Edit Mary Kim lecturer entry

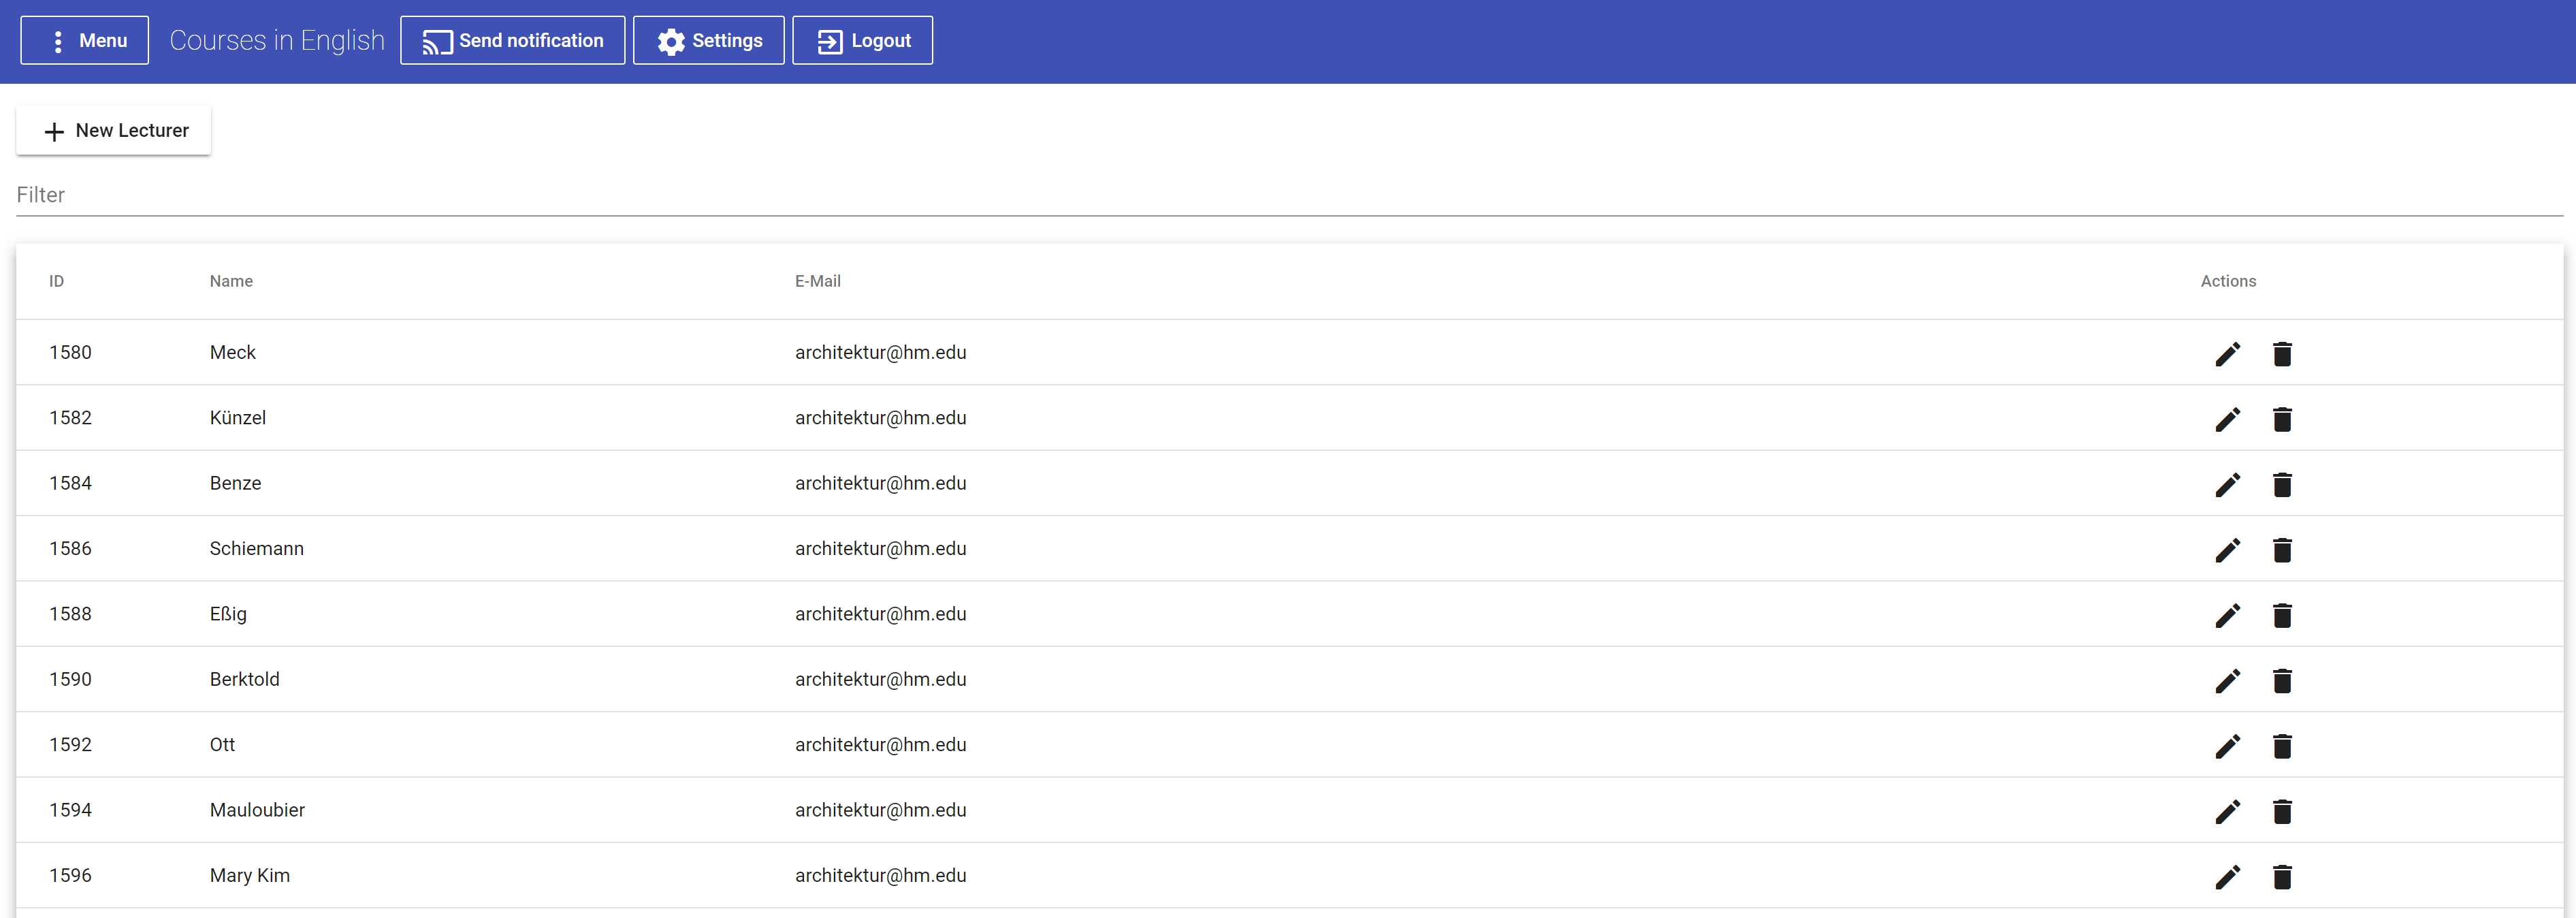(2227, 877)
